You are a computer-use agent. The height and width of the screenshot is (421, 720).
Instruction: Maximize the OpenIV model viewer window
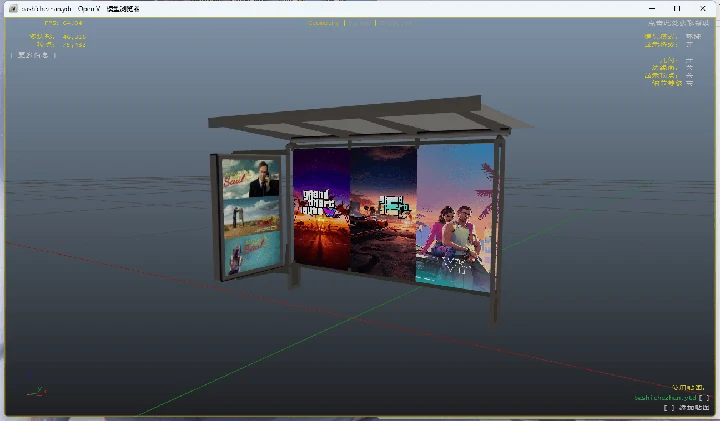coord(677,8)
